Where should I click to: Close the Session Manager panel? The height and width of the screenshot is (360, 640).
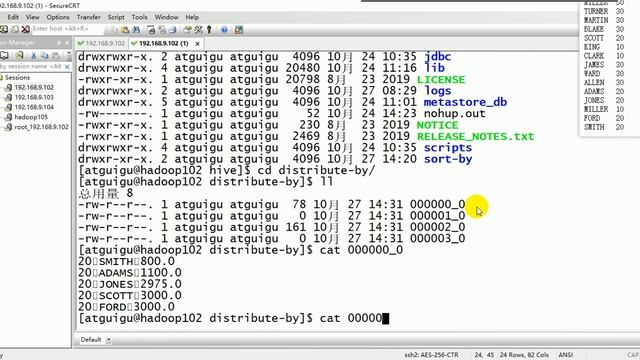pyautogui.click(x=67, y=42)
